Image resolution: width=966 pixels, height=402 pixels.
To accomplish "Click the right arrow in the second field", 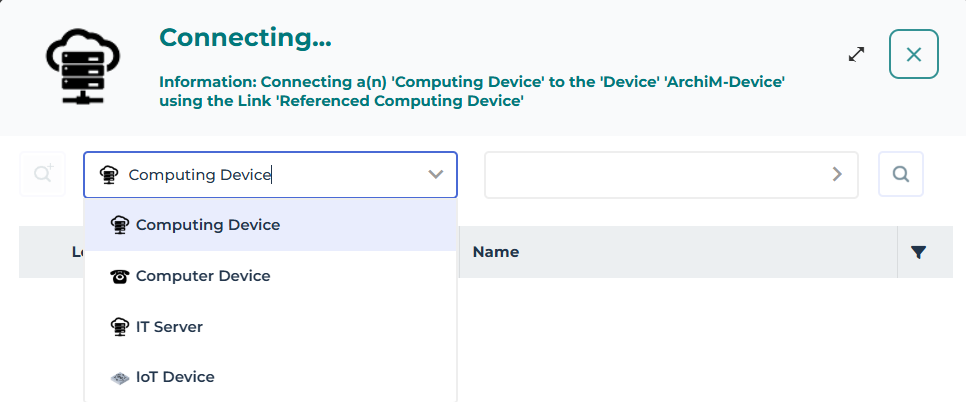I will 837,175.
